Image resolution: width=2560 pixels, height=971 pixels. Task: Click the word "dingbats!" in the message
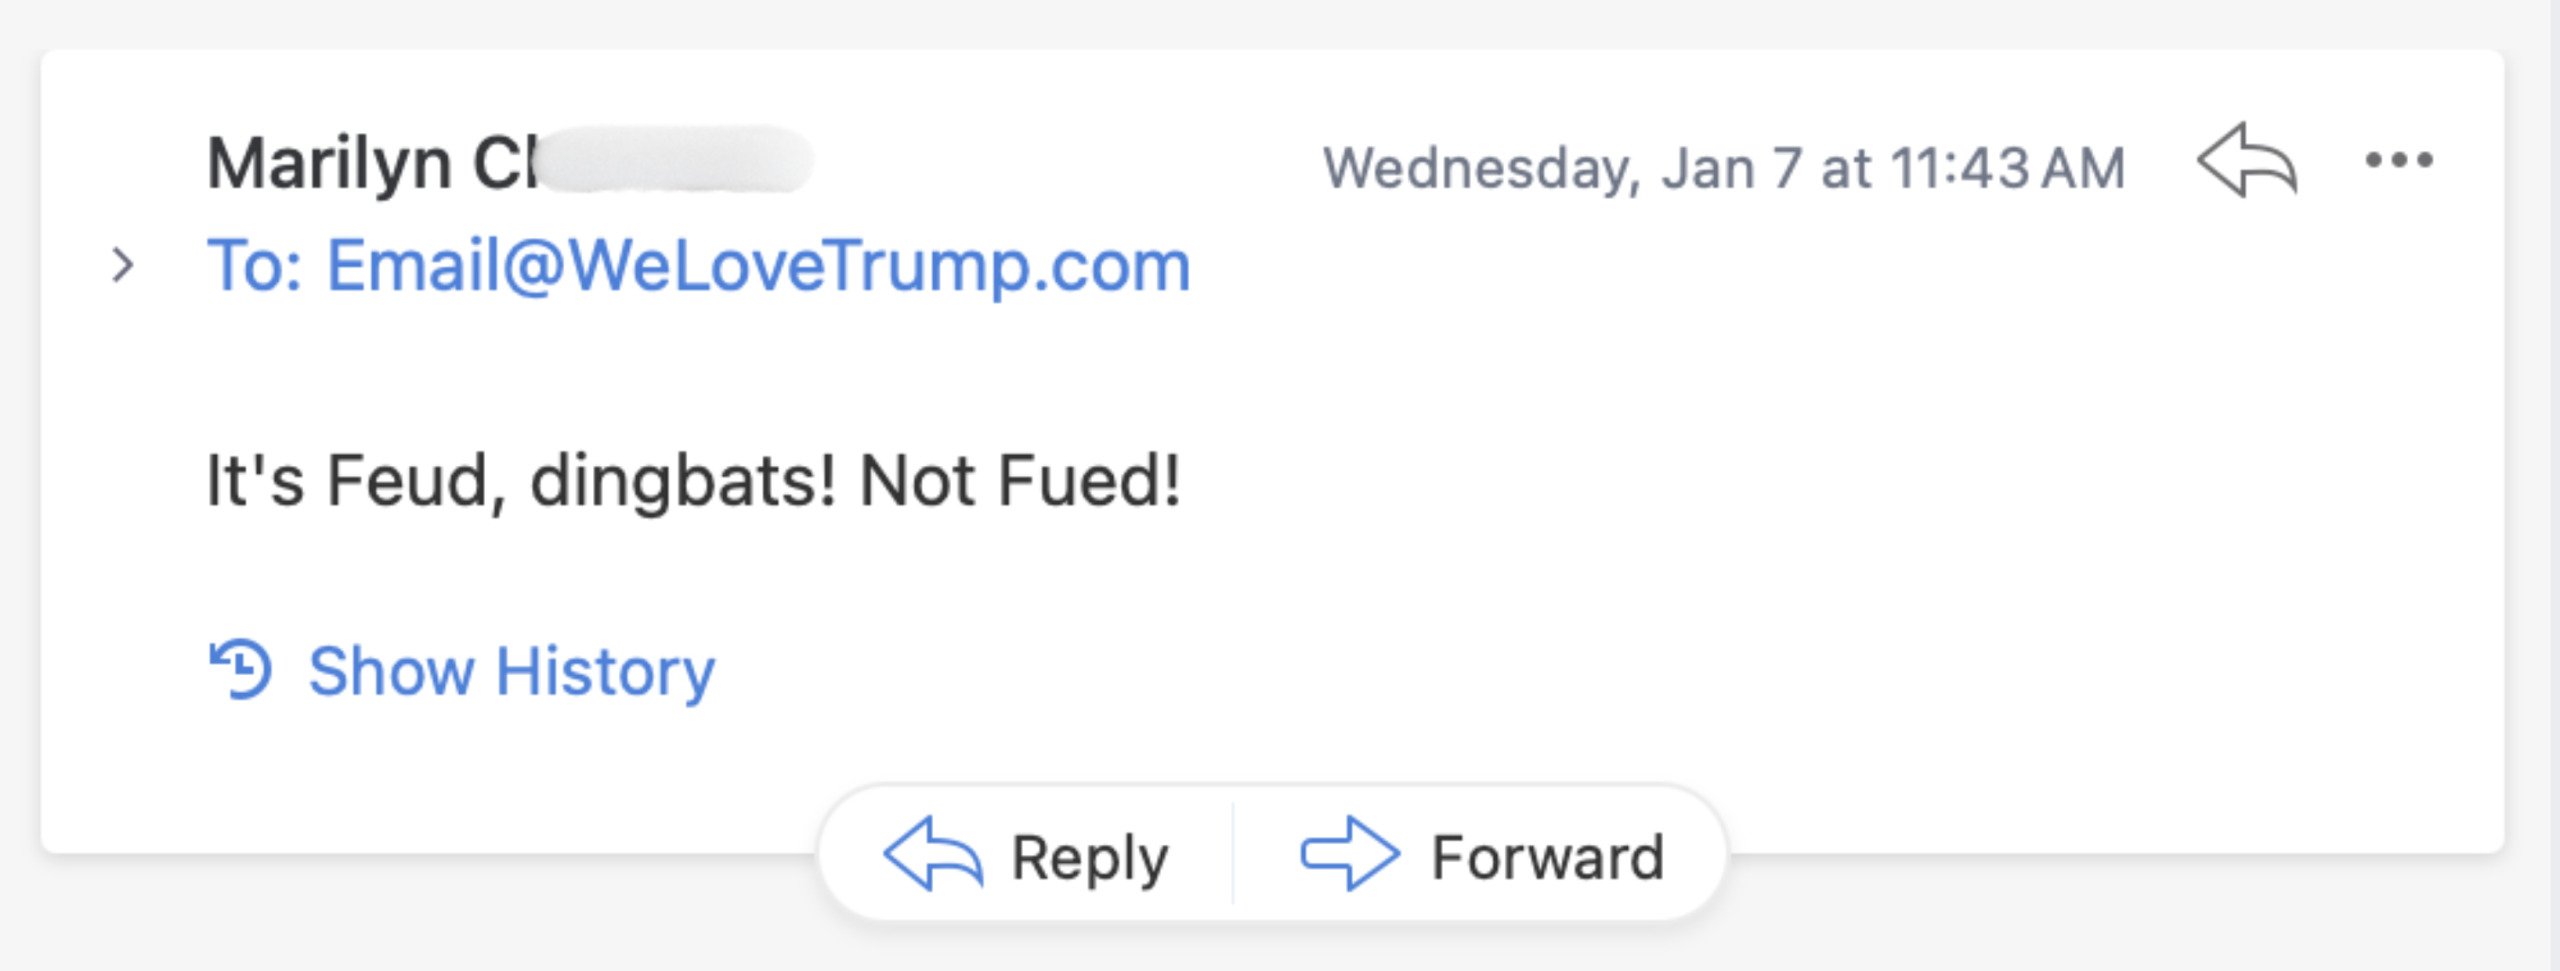point(682,481)
